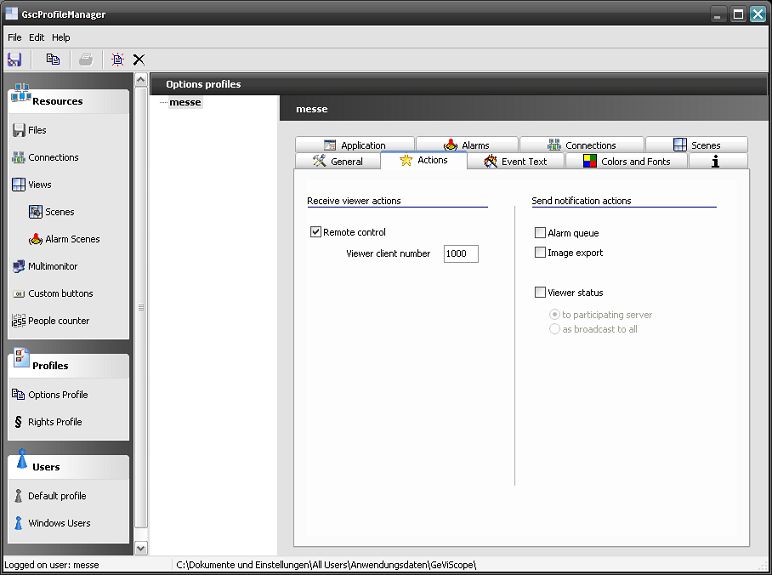
Task: Enable the Viewer status checkbox
Action: (541, 293)
